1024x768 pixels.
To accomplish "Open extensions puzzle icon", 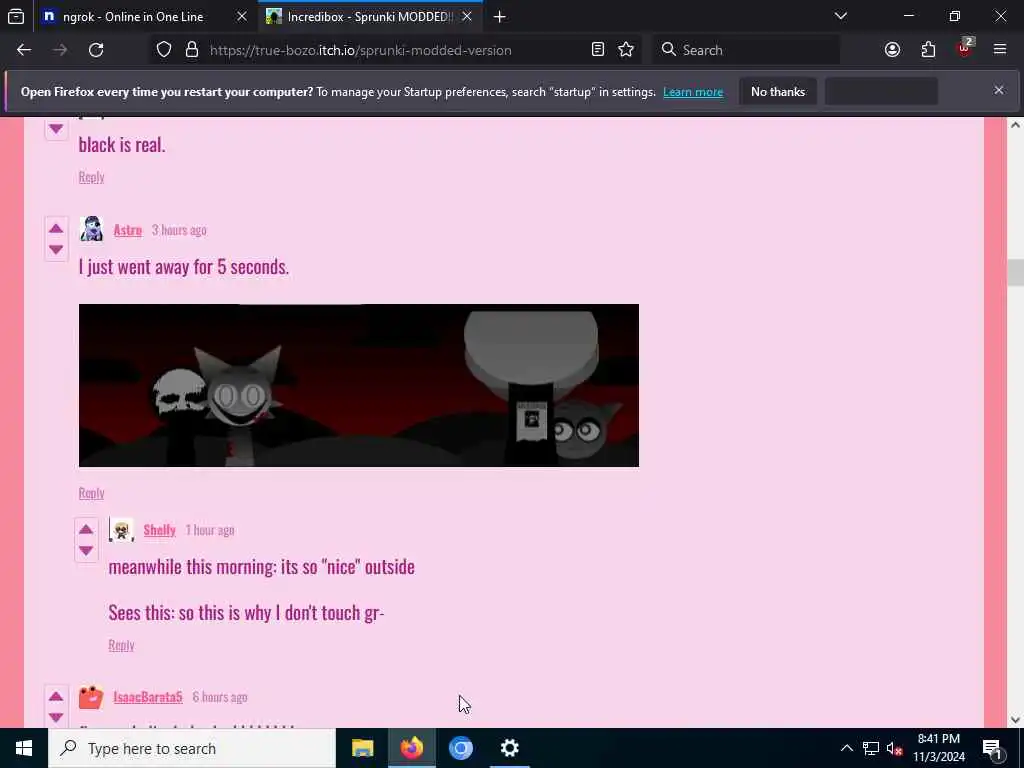I will tap(929, 50).
